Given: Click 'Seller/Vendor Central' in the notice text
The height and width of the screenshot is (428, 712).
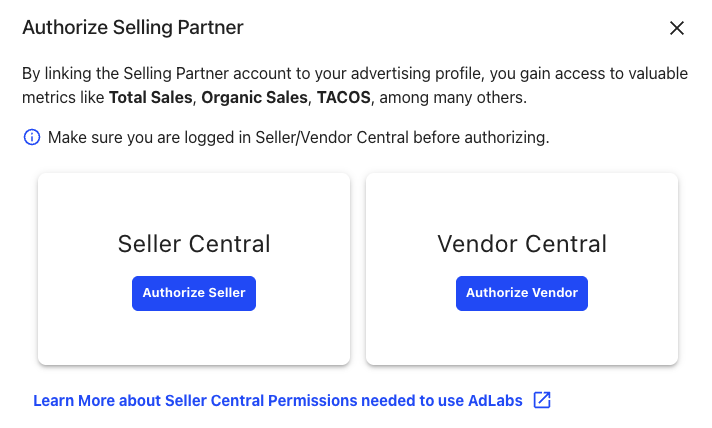Looking at the screenshot, I should click(332, 138).
